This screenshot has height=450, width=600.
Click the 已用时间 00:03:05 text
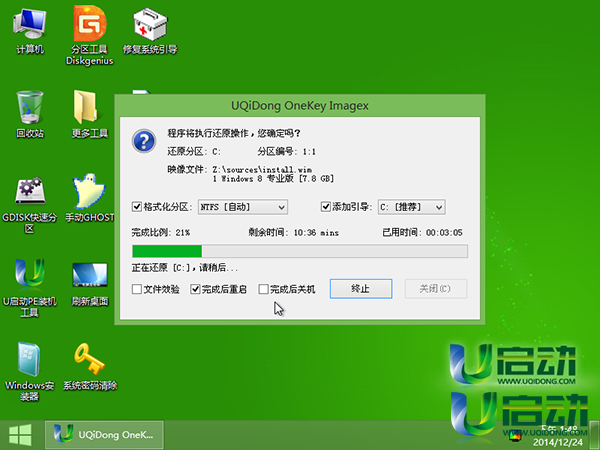click(422, 232)
